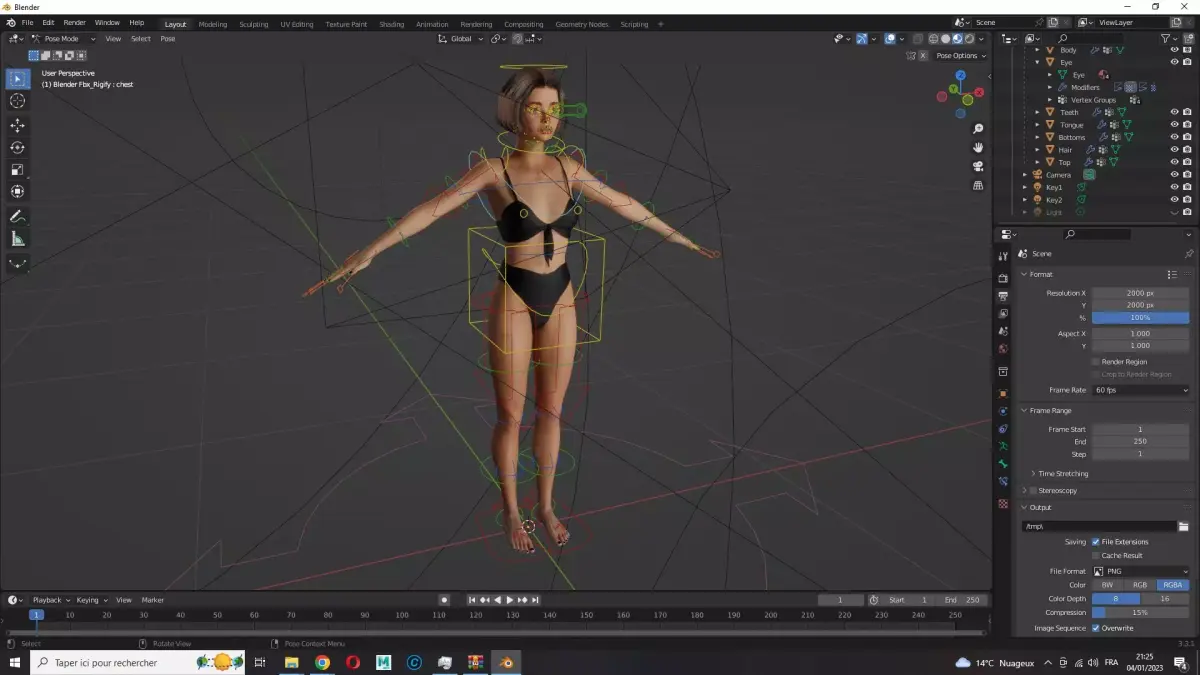Pick the Rotate tool
This screenshot has height=675, width=1200.
click(18, 147)
